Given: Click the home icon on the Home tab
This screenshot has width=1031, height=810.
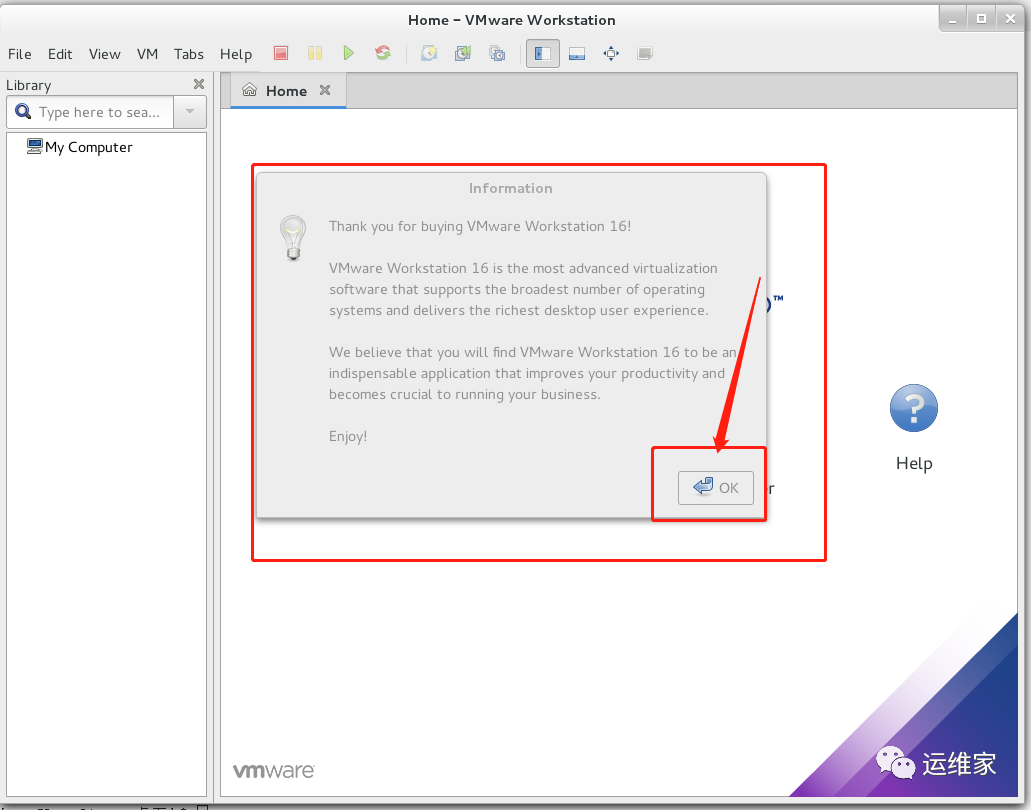Looking at the screenshot, I should point(249,90).
